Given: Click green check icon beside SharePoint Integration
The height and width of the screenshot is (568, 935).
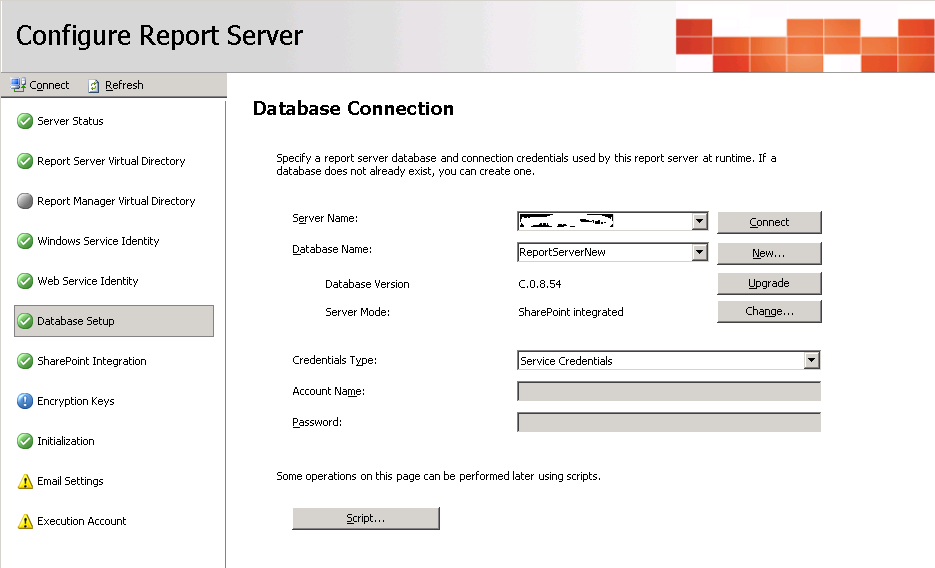Looking at the screenshot, I should [x=25, y=361].
